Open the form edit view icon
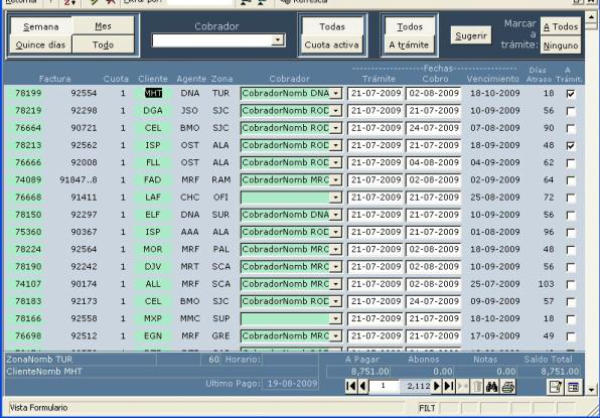This screenshot has width=600, height=418. 554,386
